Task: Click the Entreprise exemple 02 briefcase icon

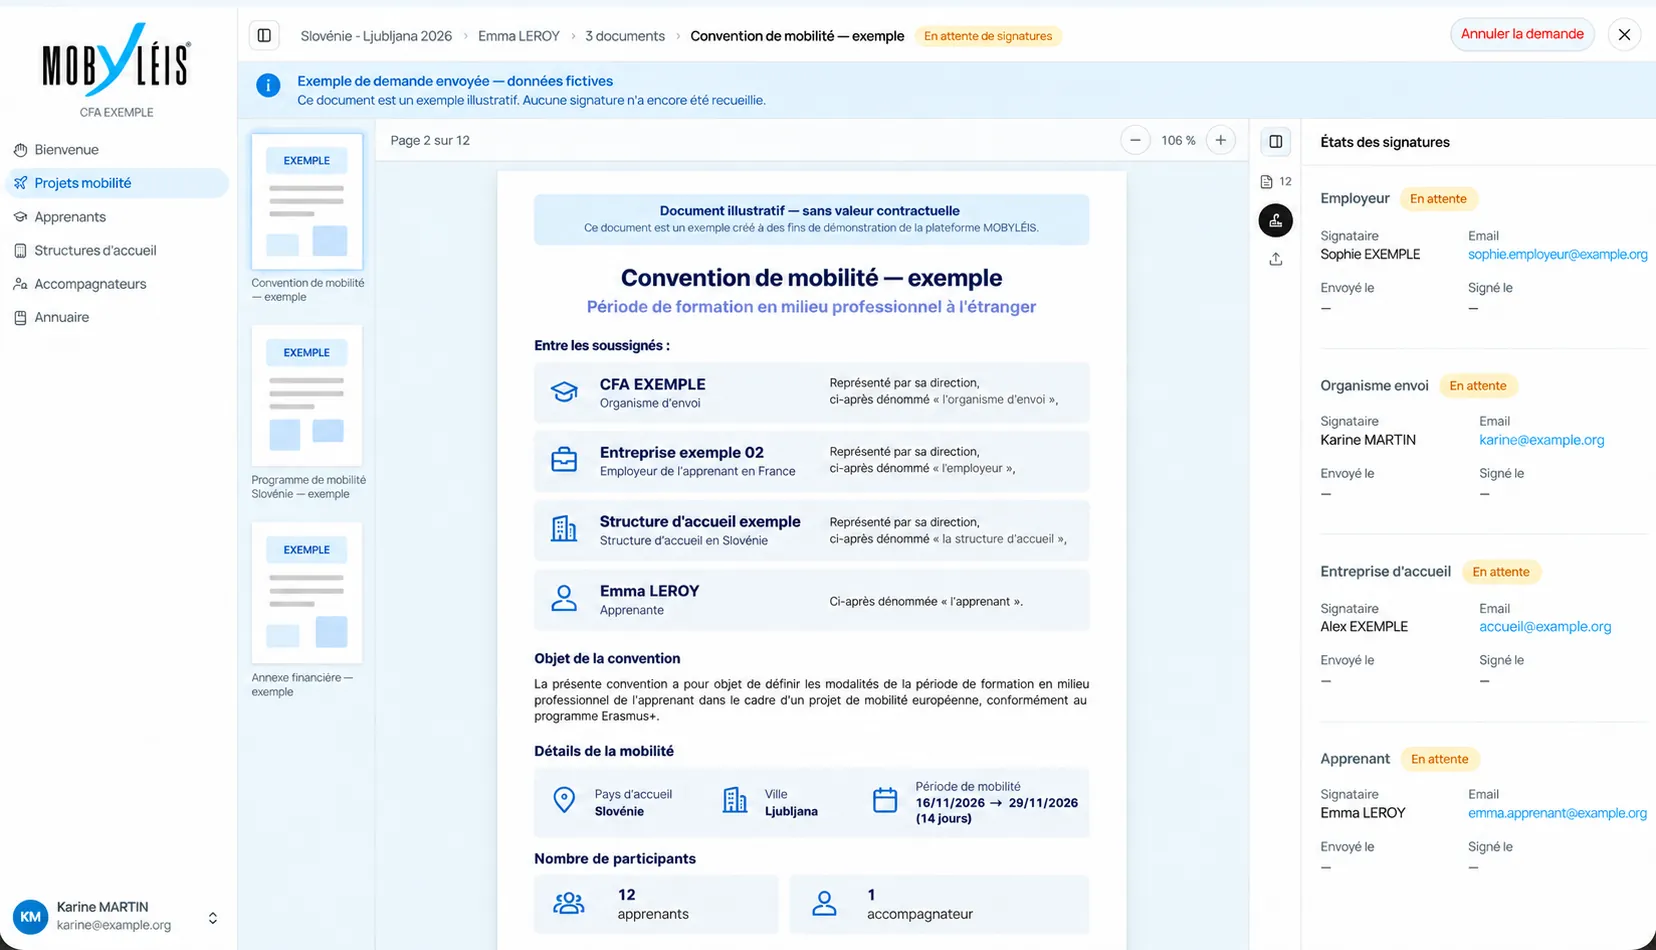Action: click(564, 460)
